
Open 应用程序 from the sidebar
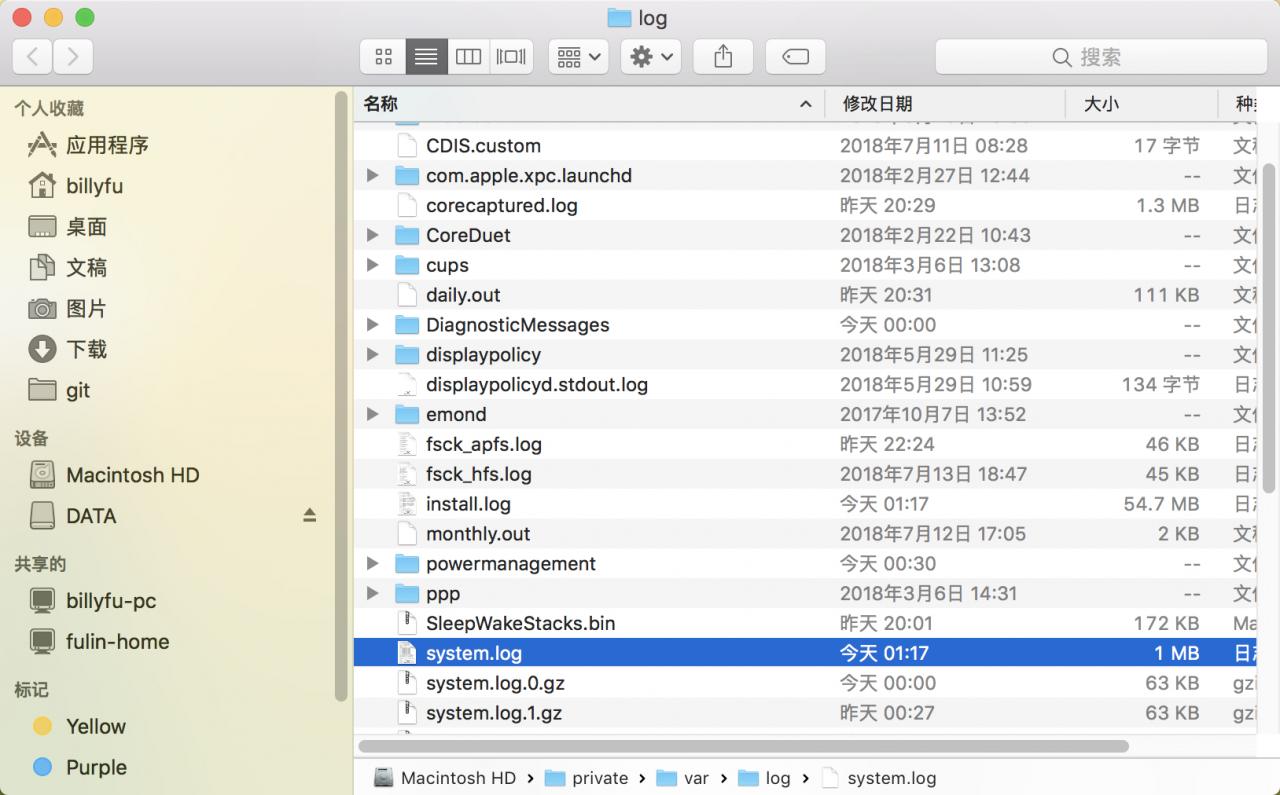click(107, 144)
